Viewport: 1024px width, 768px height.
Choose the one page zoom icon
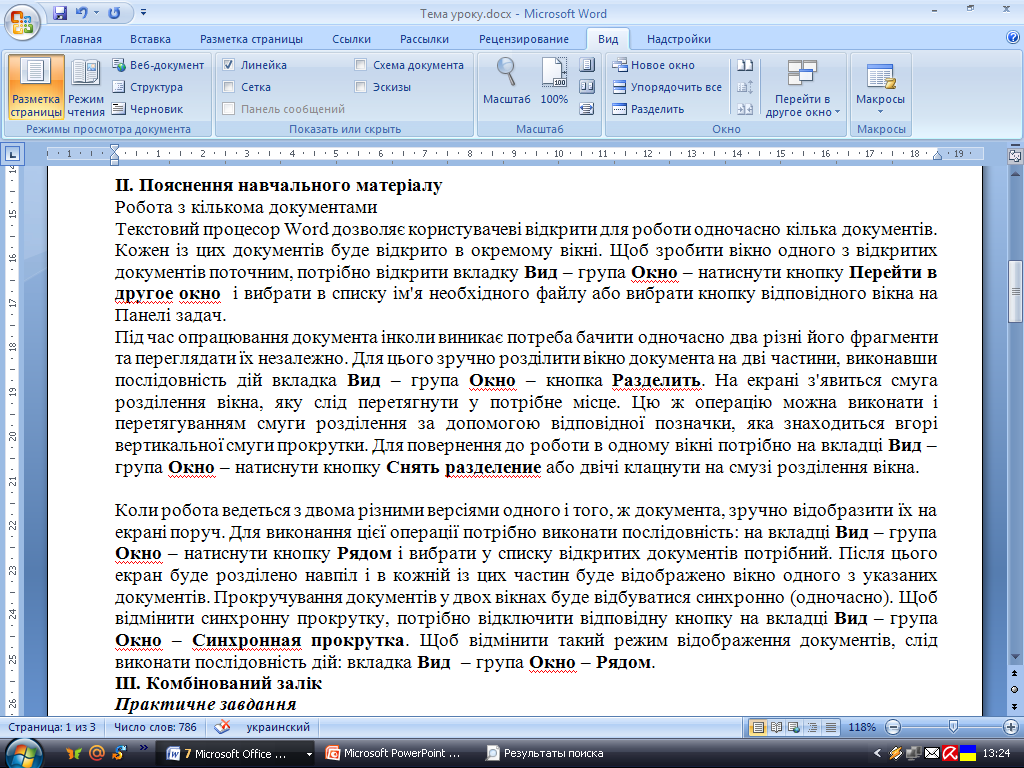[x=586, y=65]
